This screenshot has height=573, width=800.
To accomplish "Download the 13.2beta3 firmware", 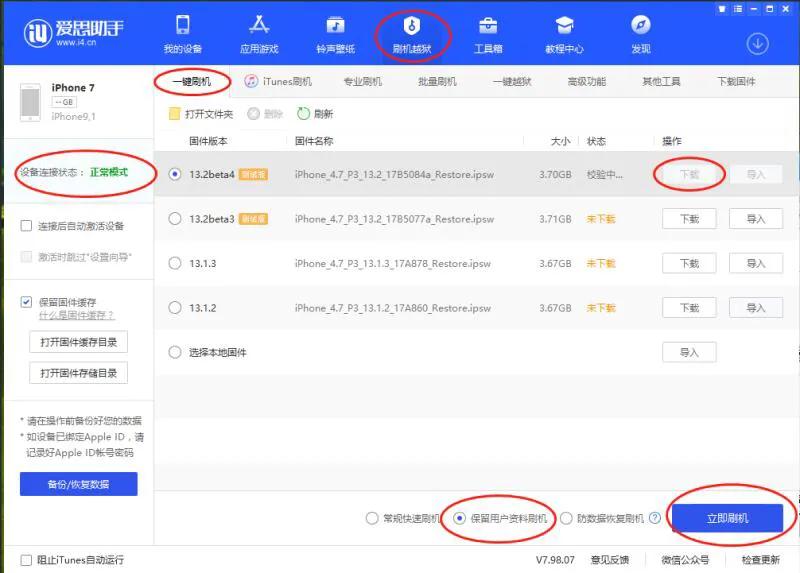I will [x=689, y=219].
